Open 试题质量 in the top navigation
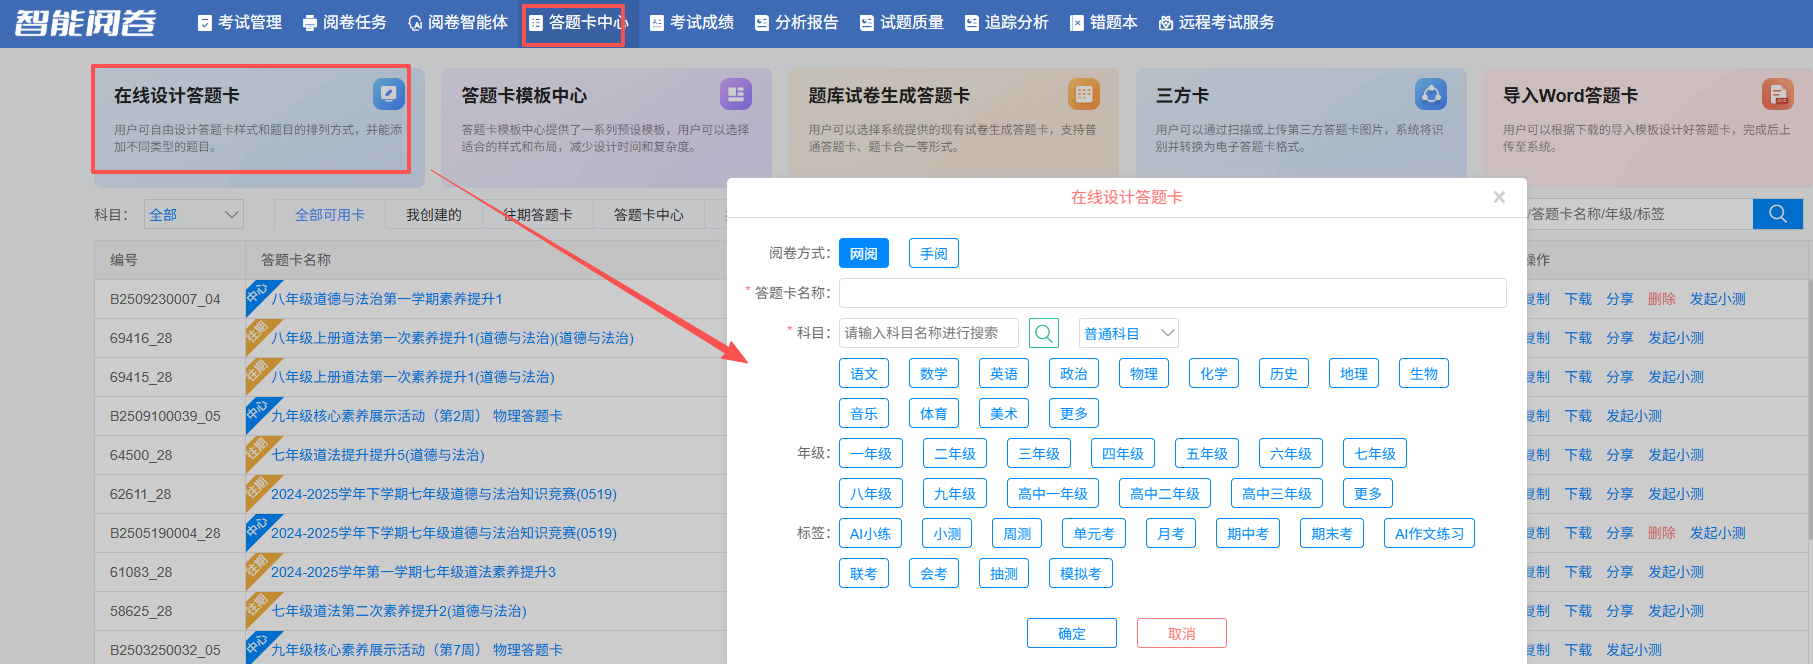1813x664 pixels. click(902, 22)
